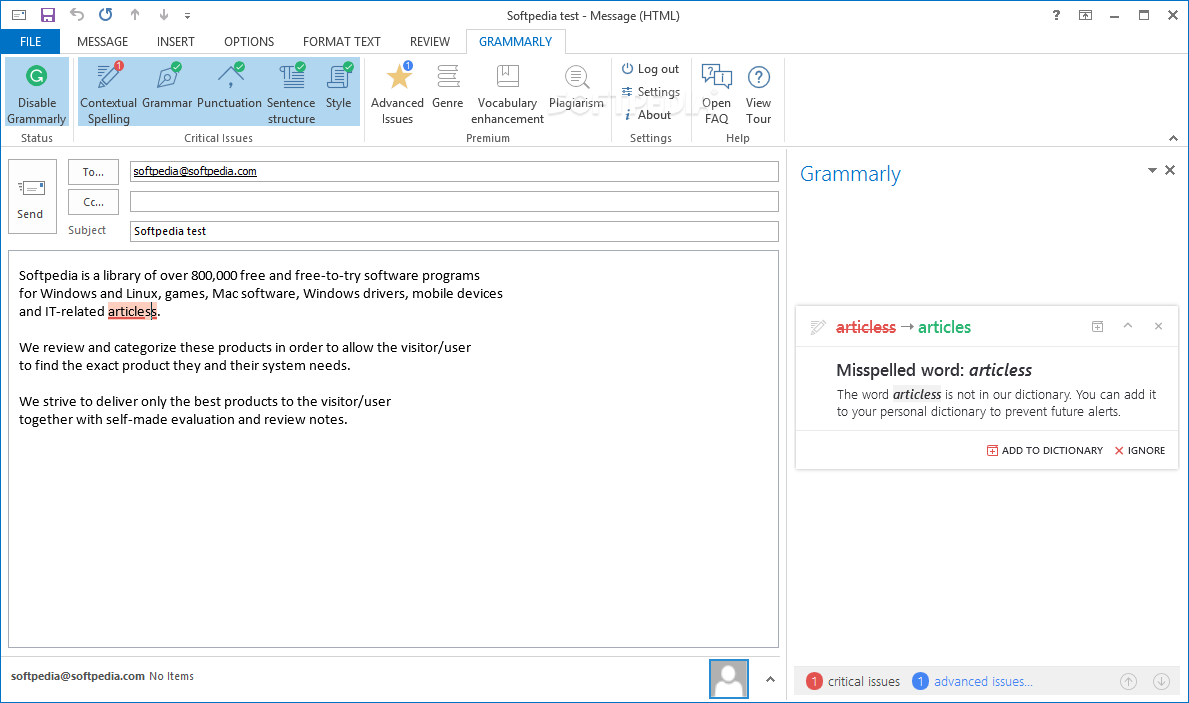Click the misspelled word articless
This screenshot has width=1189, height=703.
pyautogui.click(x=132, y=312)
